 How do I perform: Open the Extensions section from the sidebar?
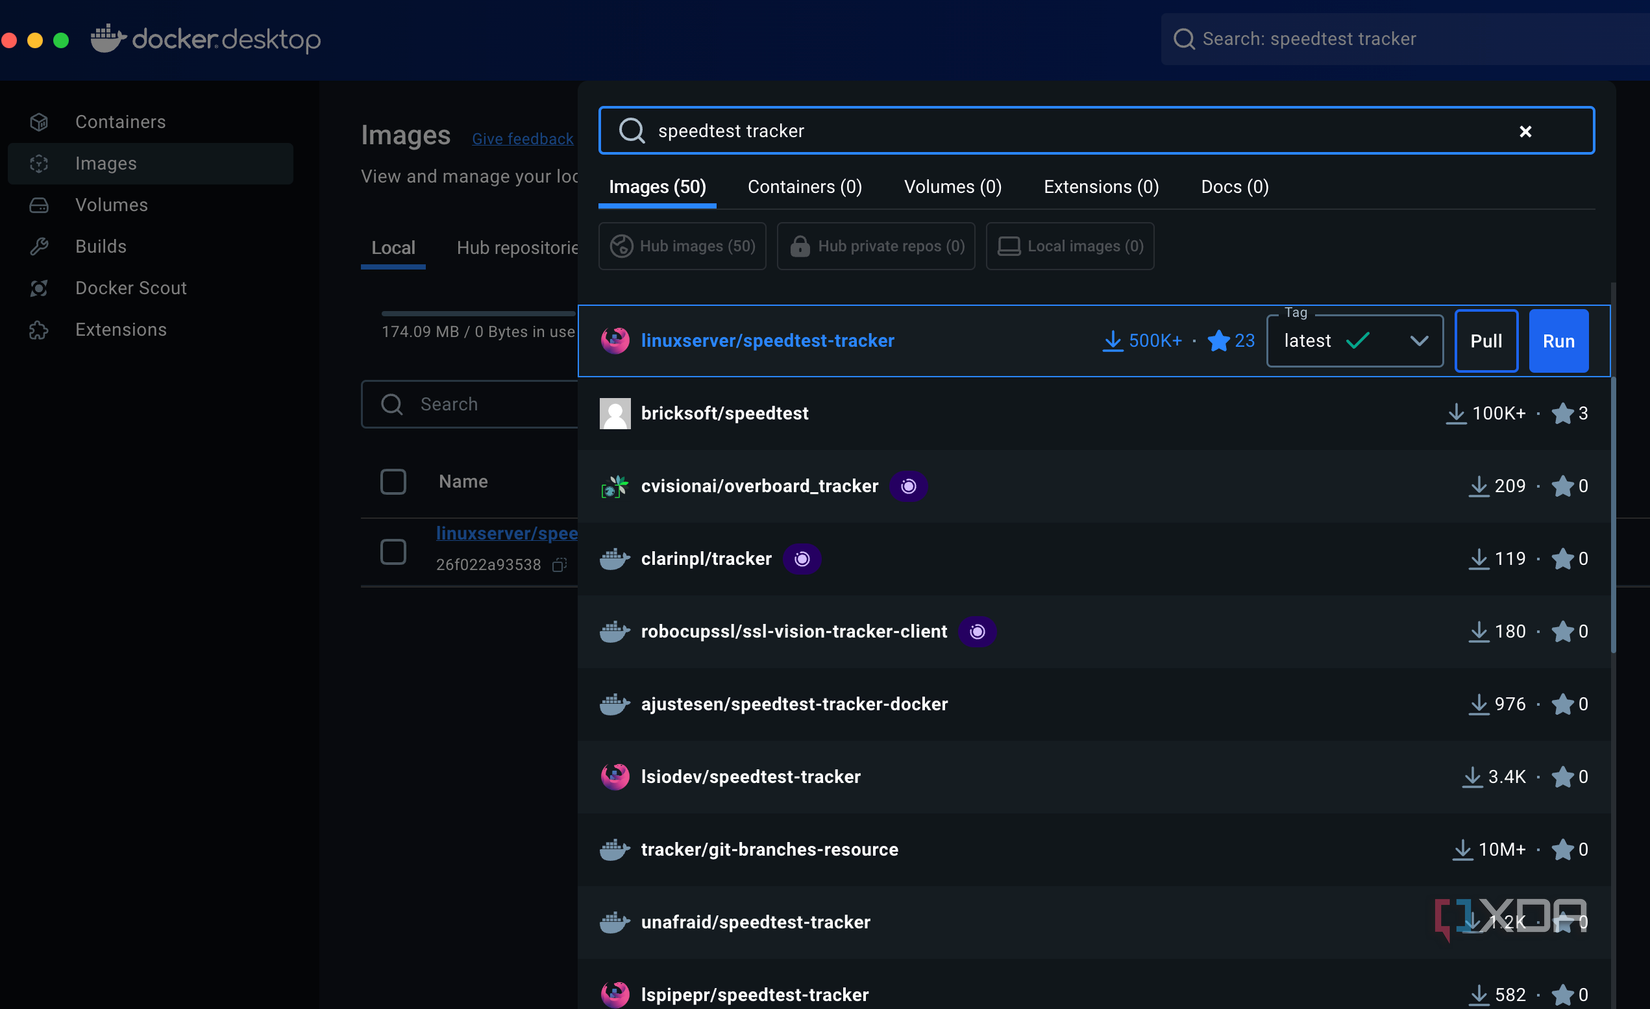[121, 329]
